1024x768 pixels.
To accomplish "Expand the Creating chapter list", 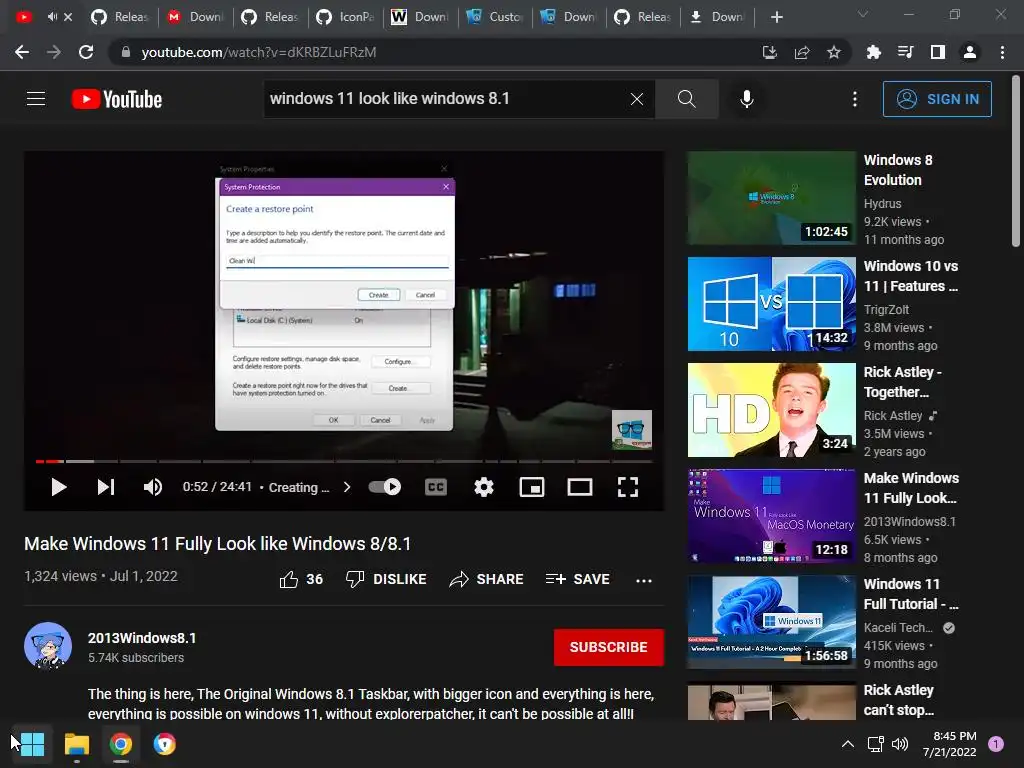I will [x=309, y=487].
